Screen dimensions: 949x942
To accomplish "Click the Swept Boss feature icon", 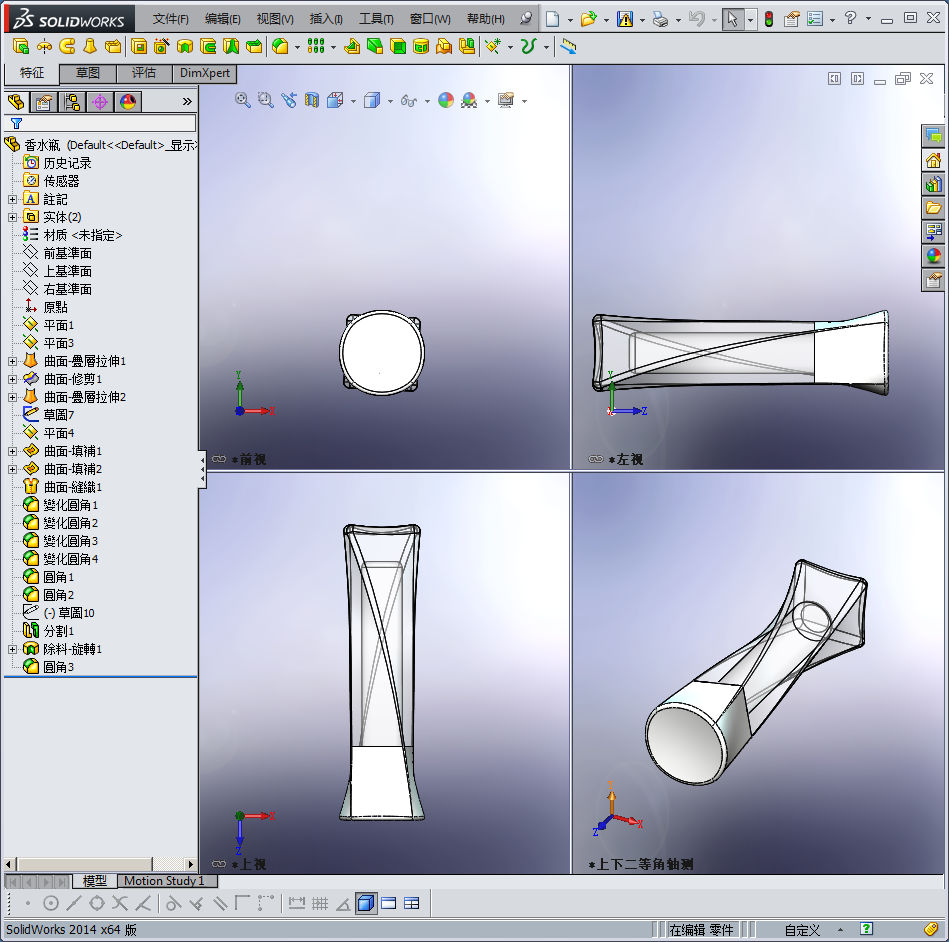I will coord(67,47).
